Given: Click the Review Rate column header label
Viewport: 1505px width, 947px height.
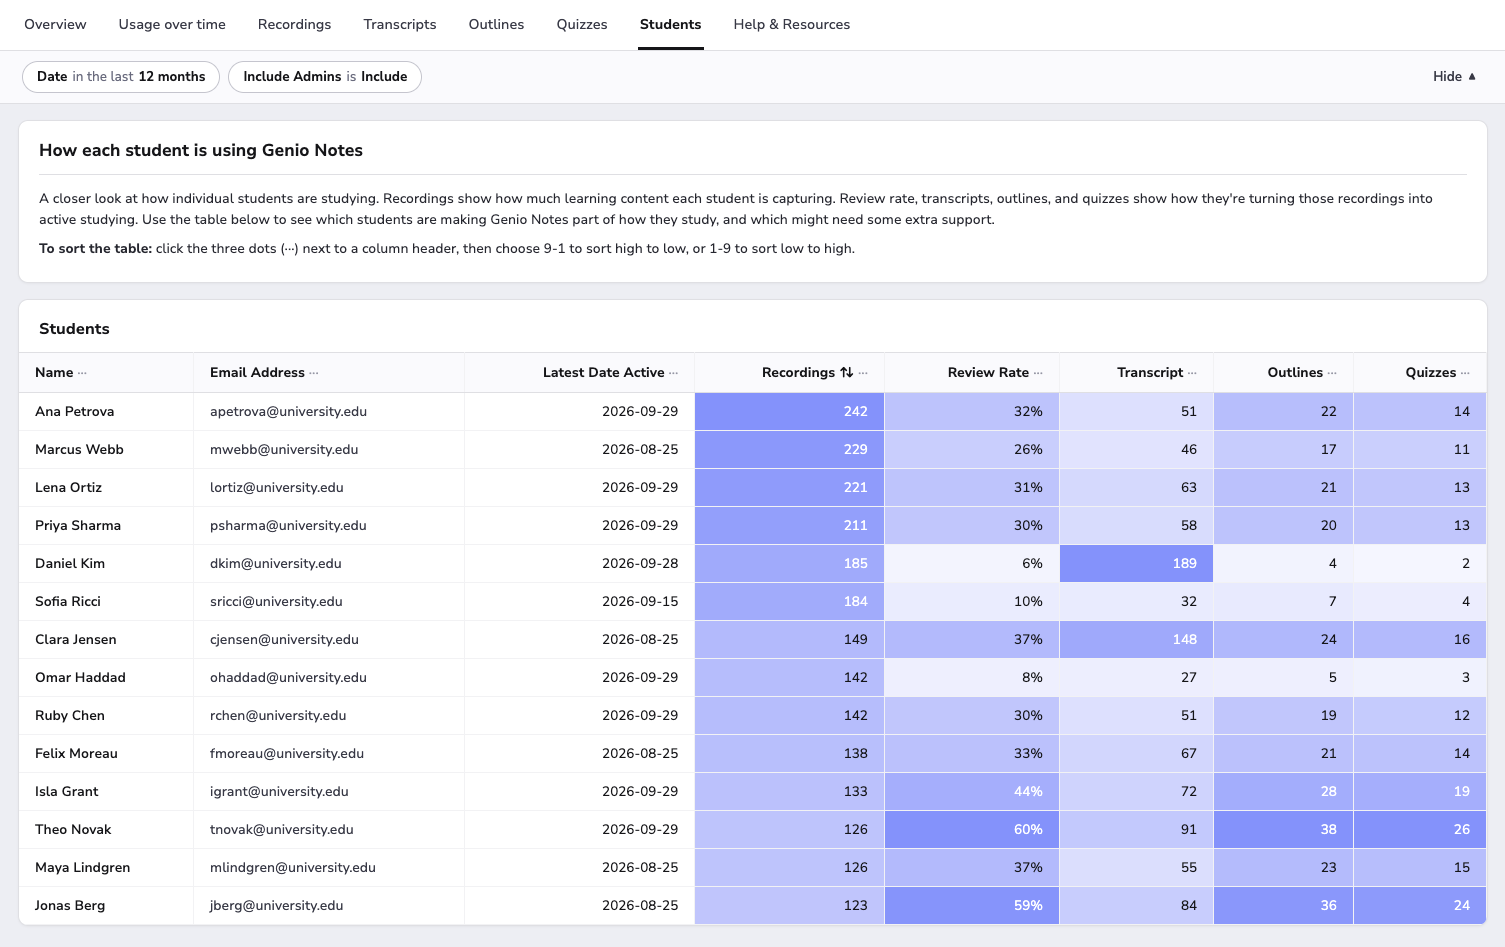Looking at the screenshot, I should click(x=988, y=372).
